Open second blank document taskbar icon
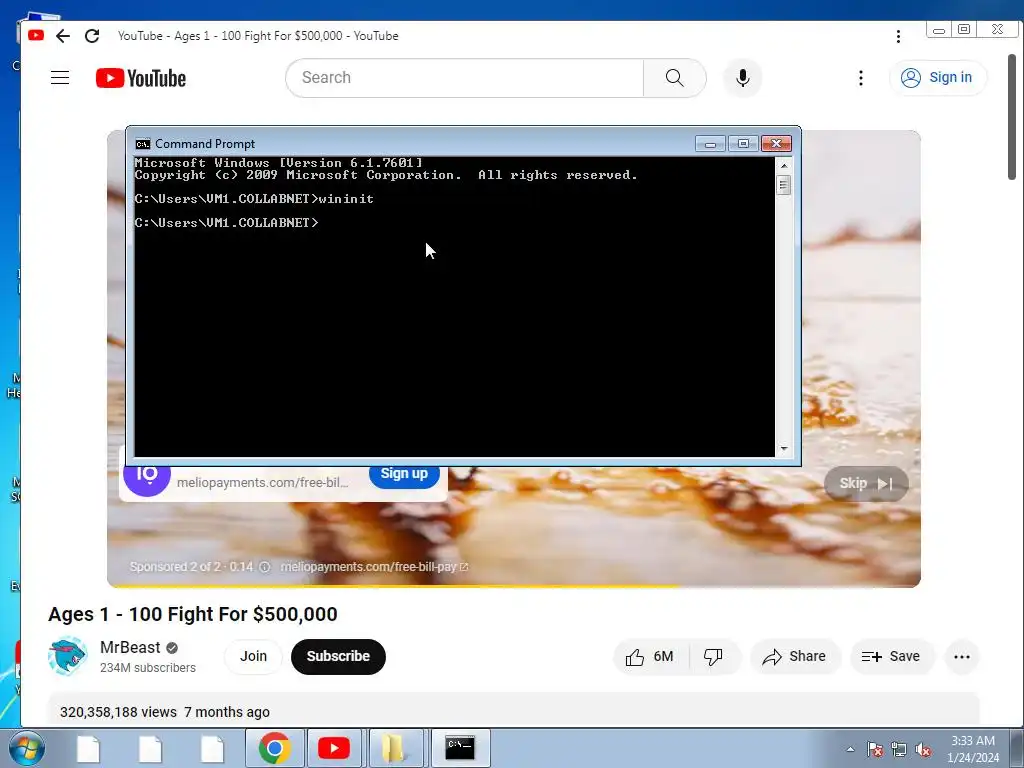The height and width of the screenshot is (768, 1024). click(x=150, y=748)
